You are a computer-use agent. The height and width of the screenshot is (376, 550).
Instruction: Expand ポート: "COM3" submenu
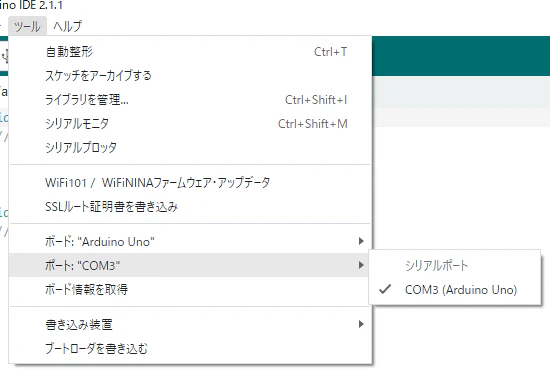pos(190,266)
